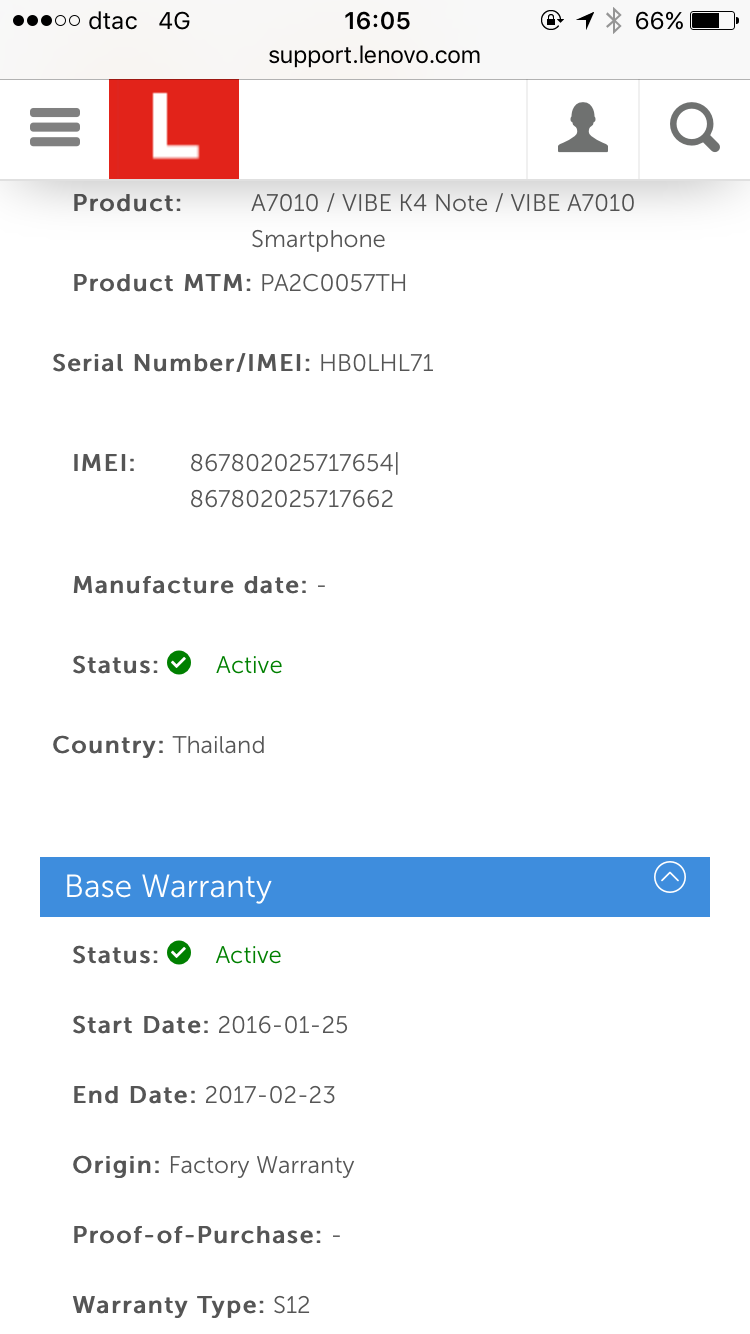Tap the Active text under Base Warranty
The height and width of the screenshot is (1334, 750).
click(x=248, y=955)
